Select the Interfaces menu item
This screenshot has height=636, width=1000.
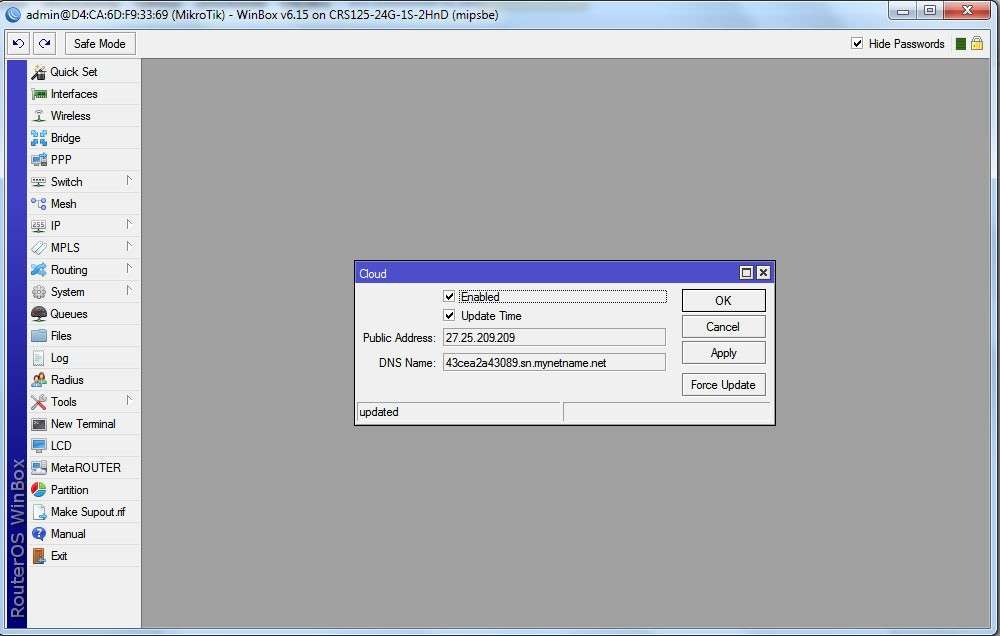[84, 94]
